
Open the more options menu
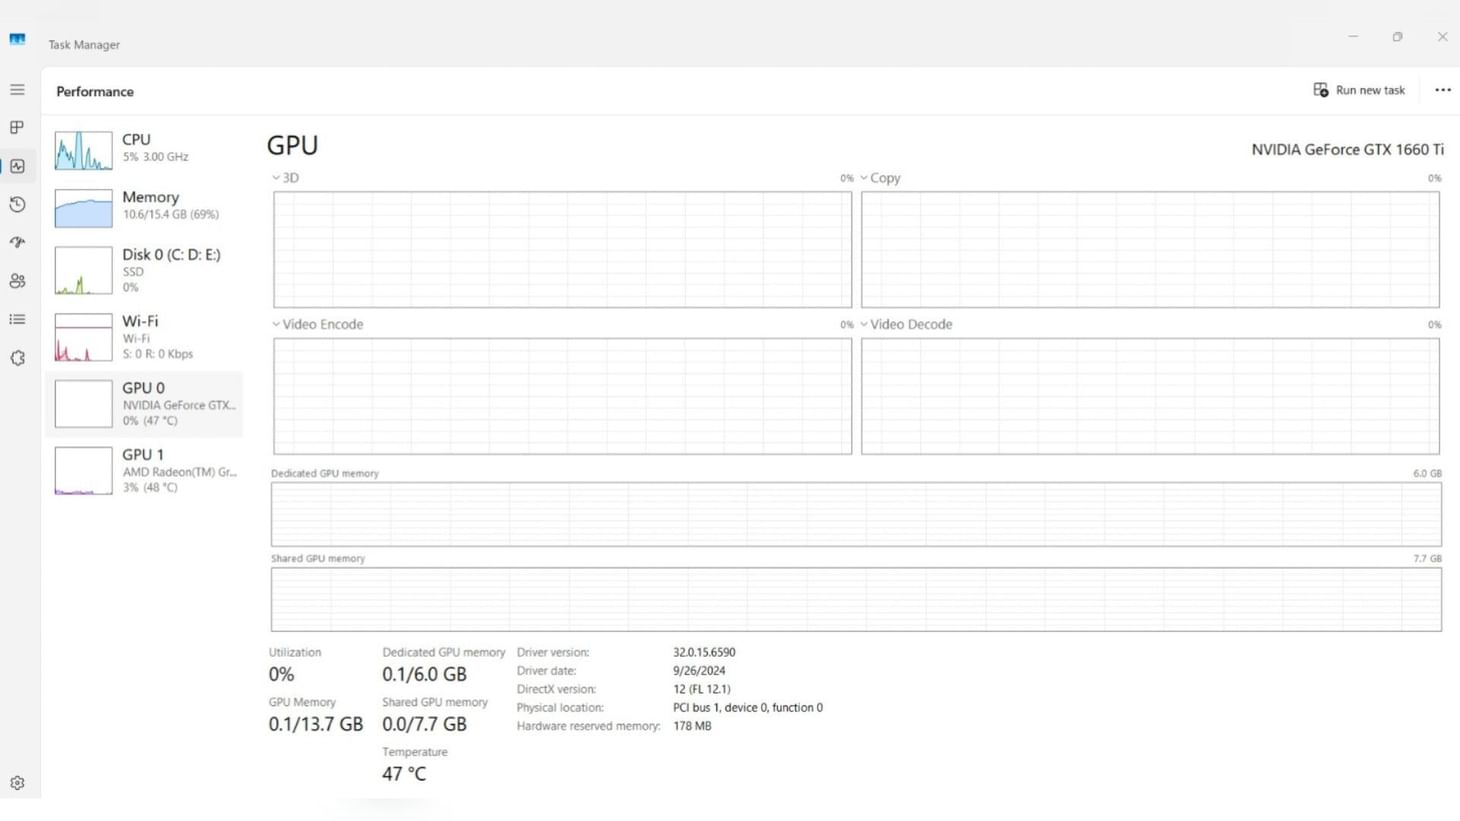click(1442, 89)
